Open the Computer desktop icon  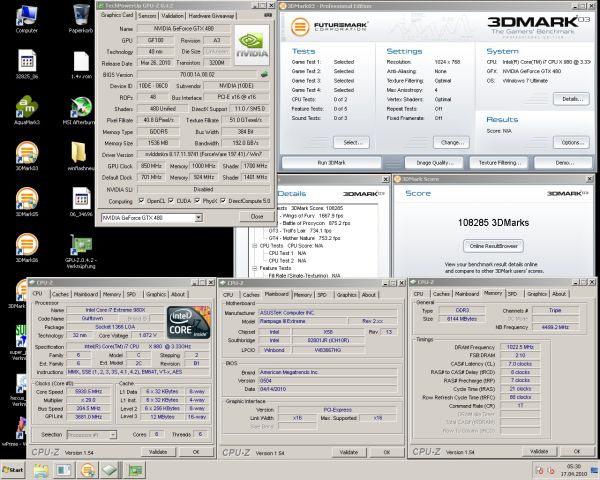coord(26,18)
